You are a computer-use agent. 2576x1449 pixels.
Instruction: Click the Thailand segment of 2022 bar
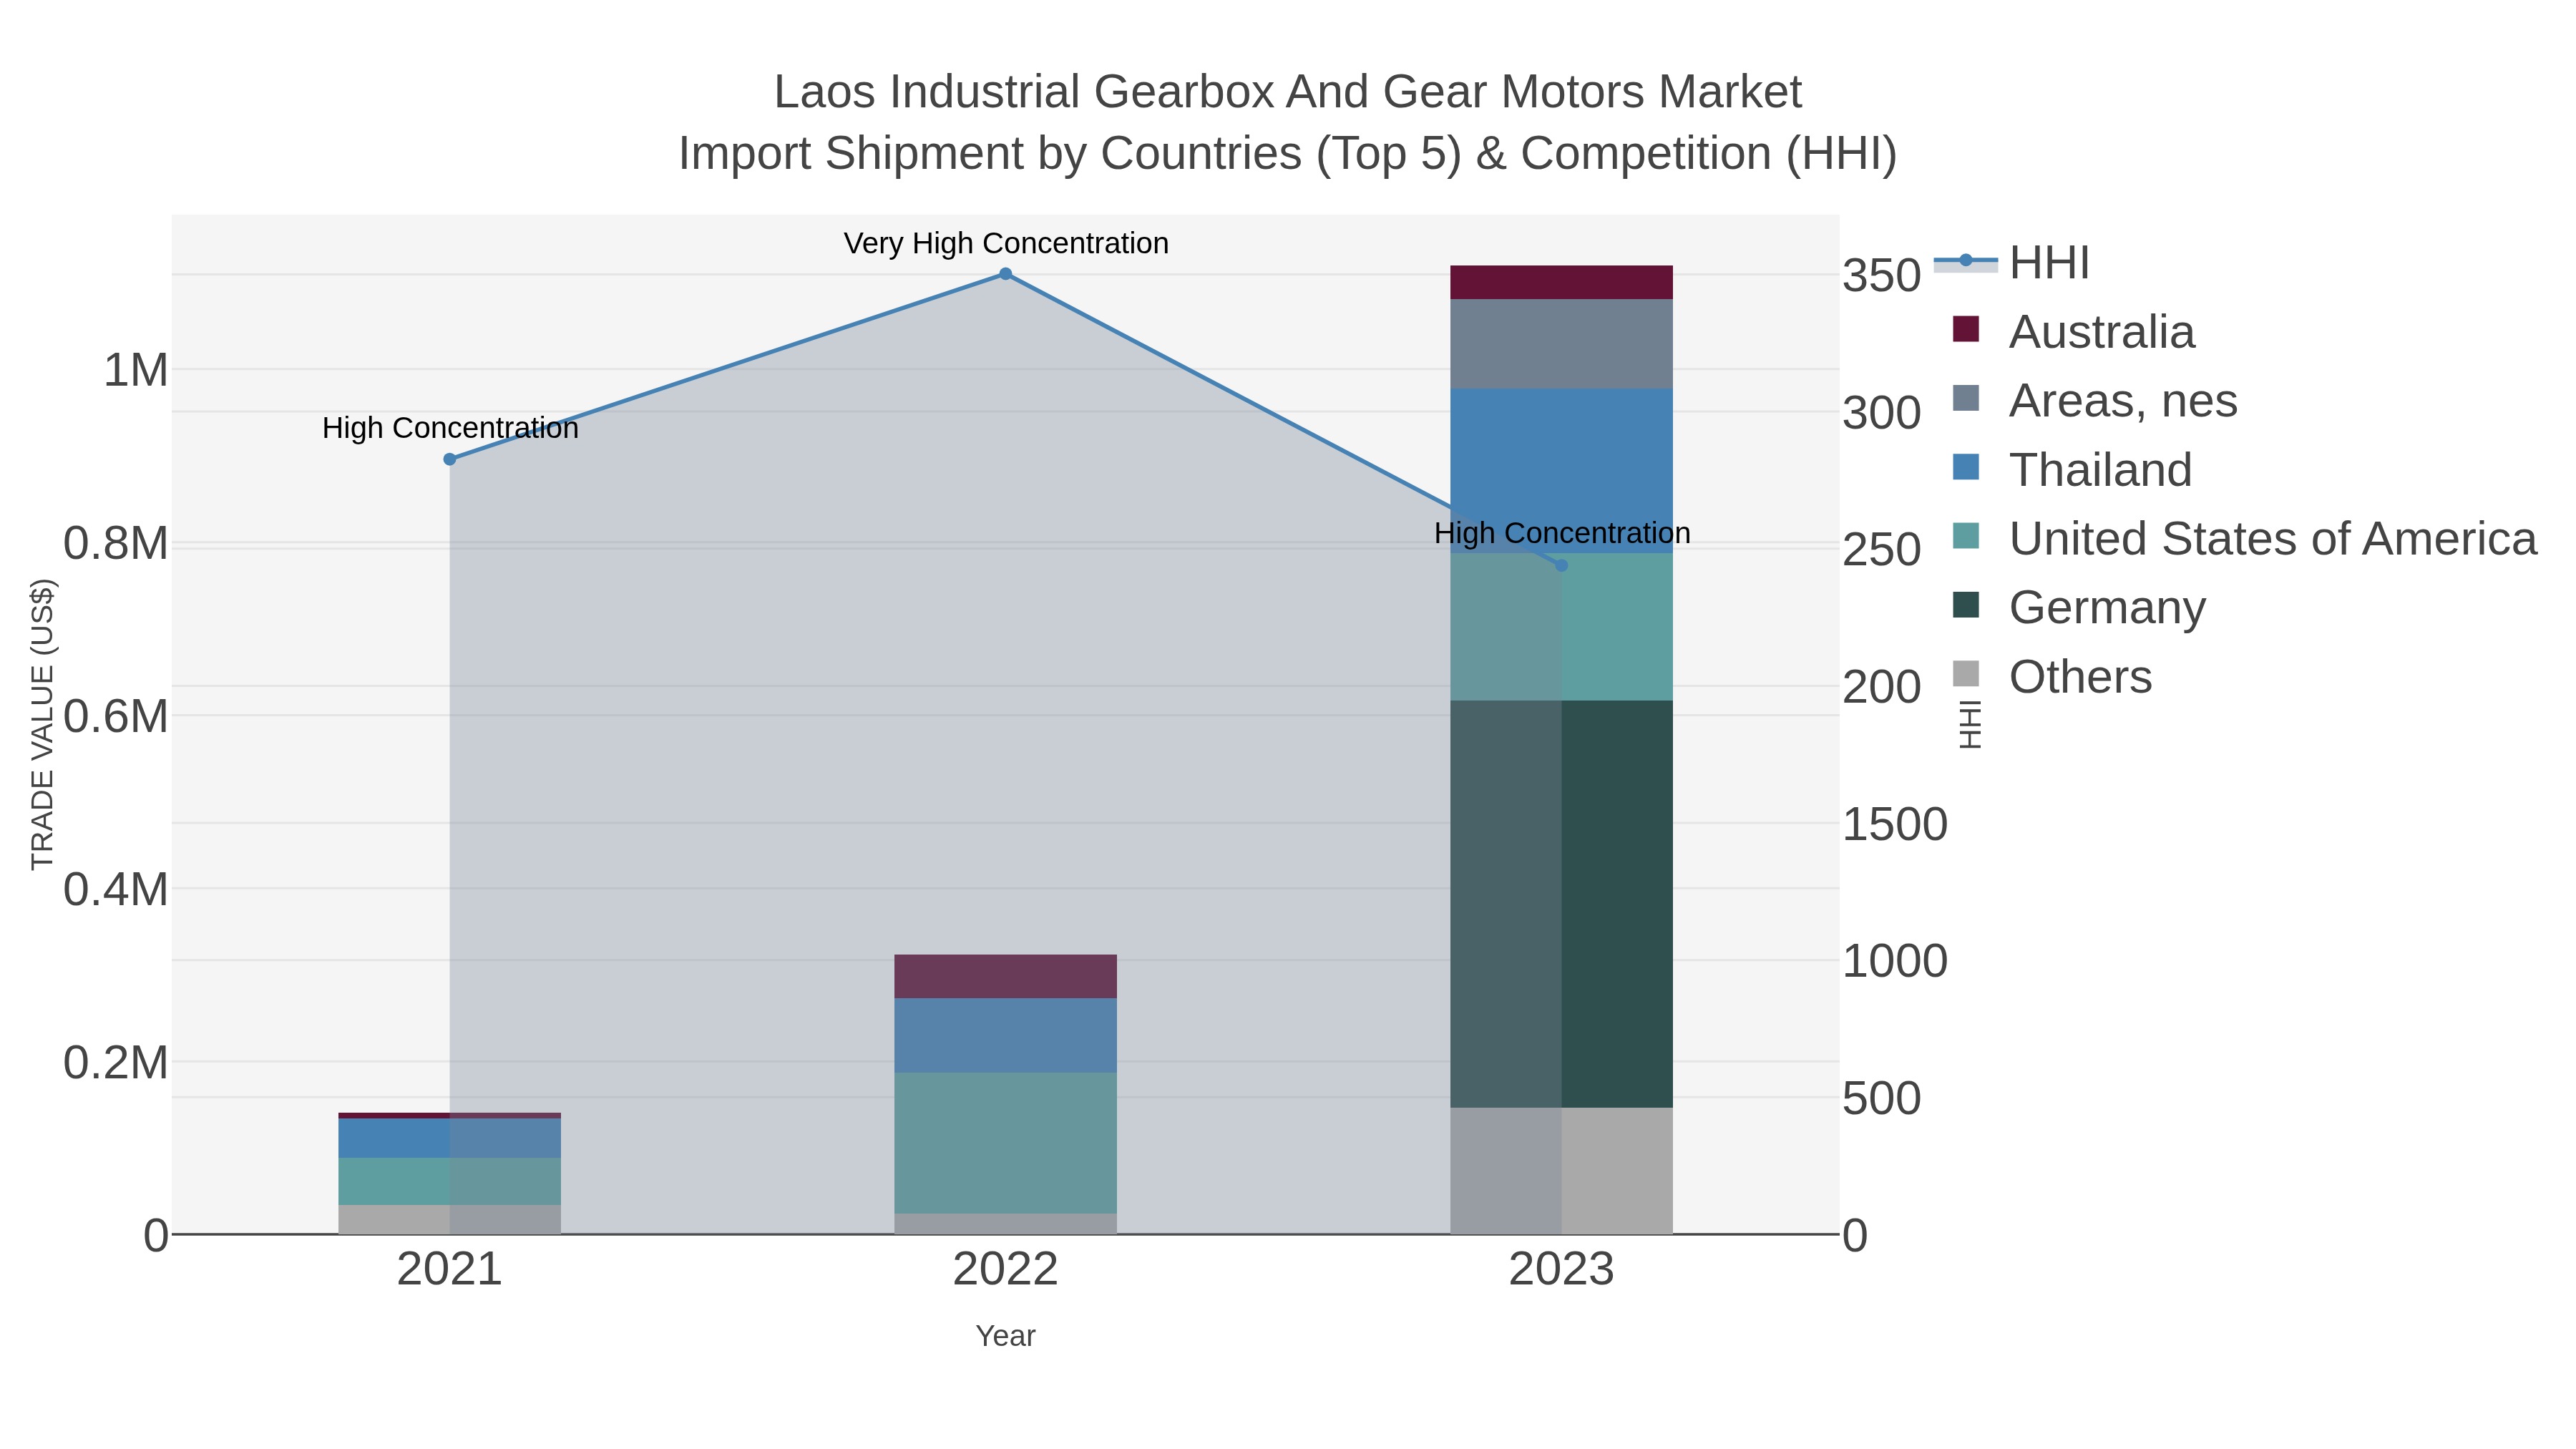click(1006, 1036)
